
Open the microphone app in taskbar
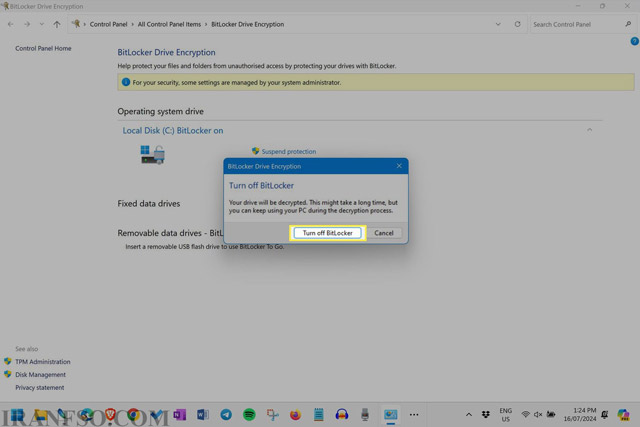pyautogui.click(x=365, y=415)
